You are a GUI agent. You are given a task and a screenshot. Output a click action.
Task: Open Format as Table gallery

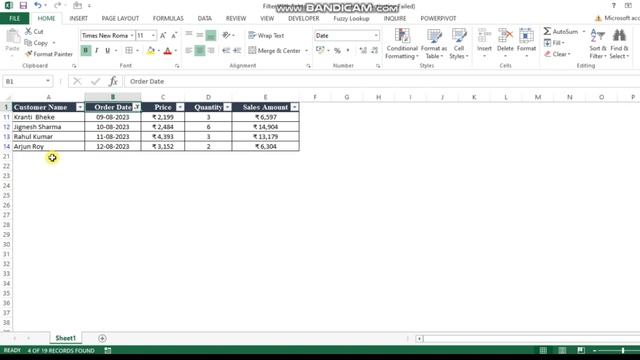[x=434, y=44]
